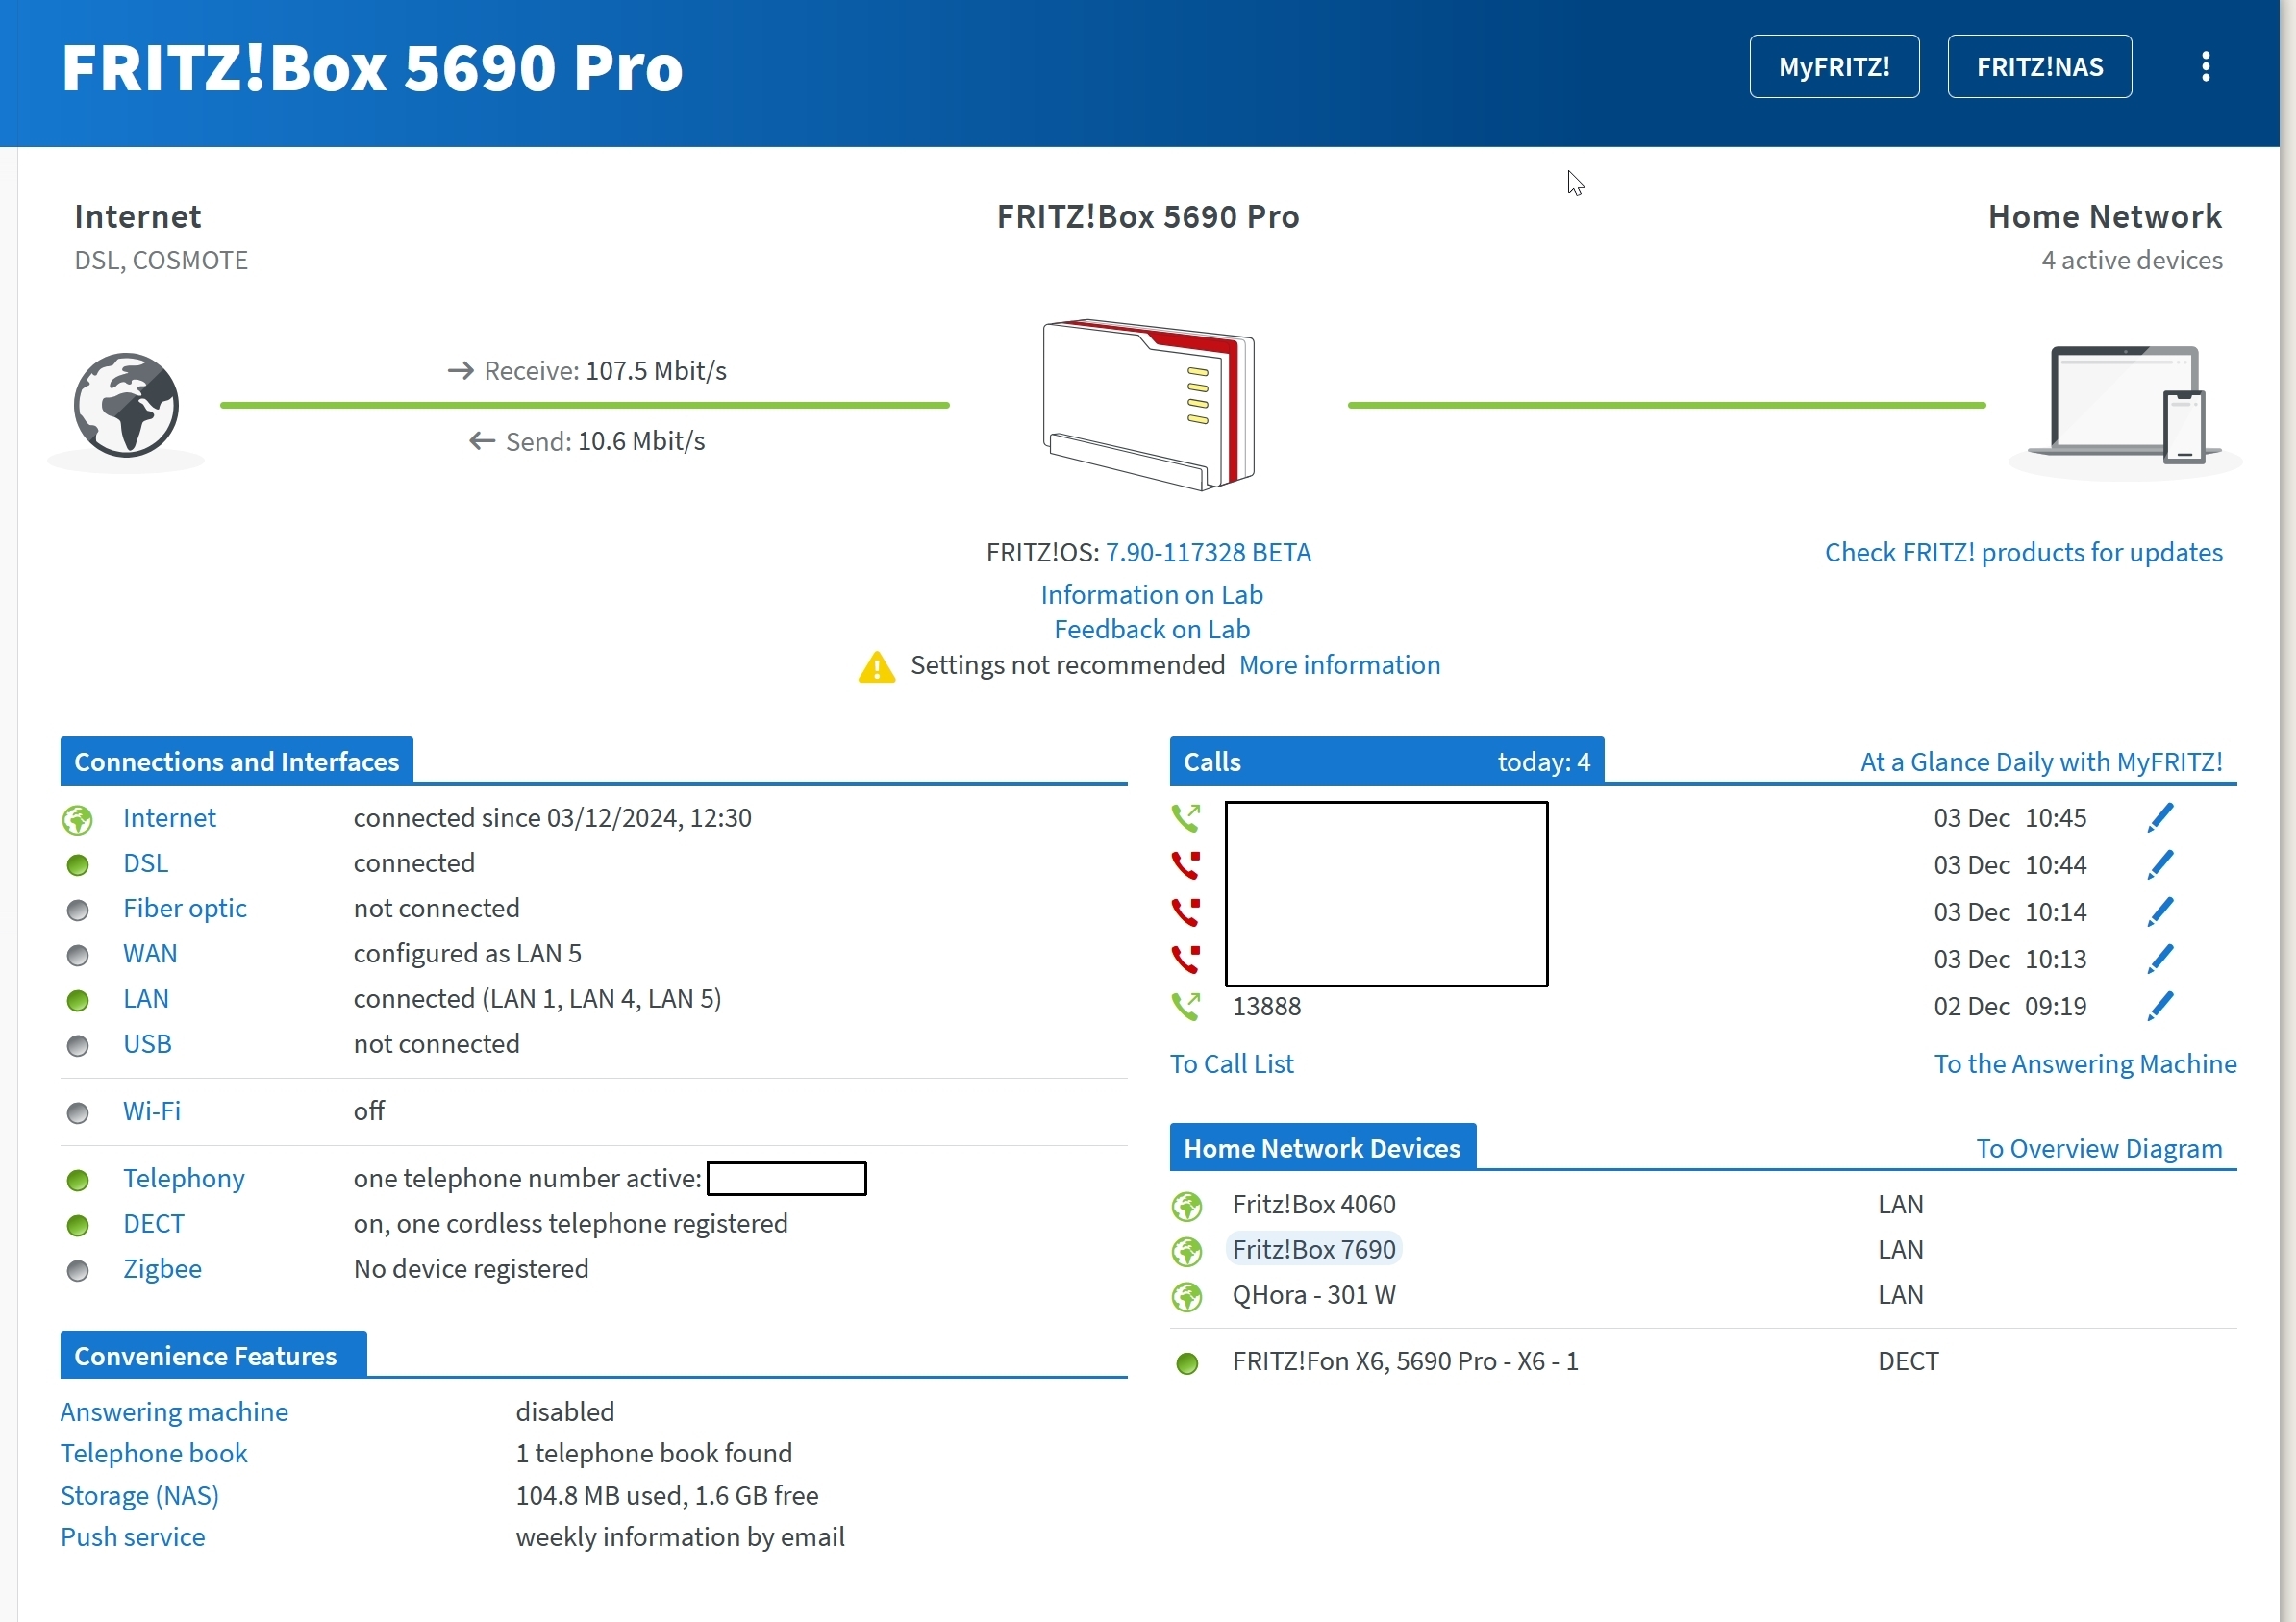Click the FRITZ!Box 5690 Pro device image
The height and width of the screenshot is (1622, 2296).
click(1148, 405)
